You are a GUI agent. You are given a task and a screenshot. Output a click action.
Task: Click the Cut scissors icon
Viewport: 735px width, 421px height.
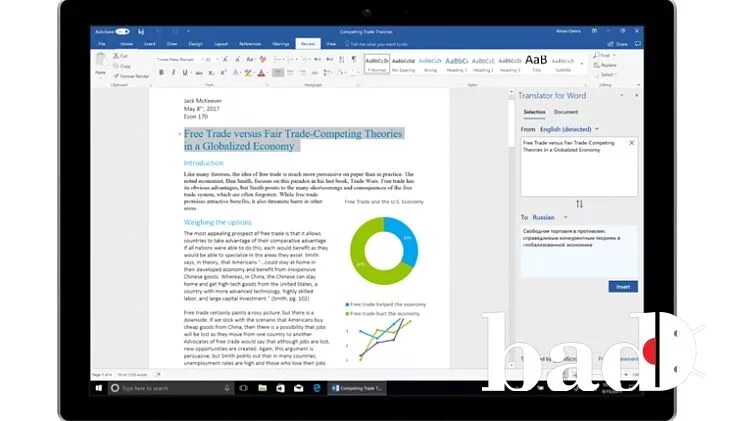(116, 55)
